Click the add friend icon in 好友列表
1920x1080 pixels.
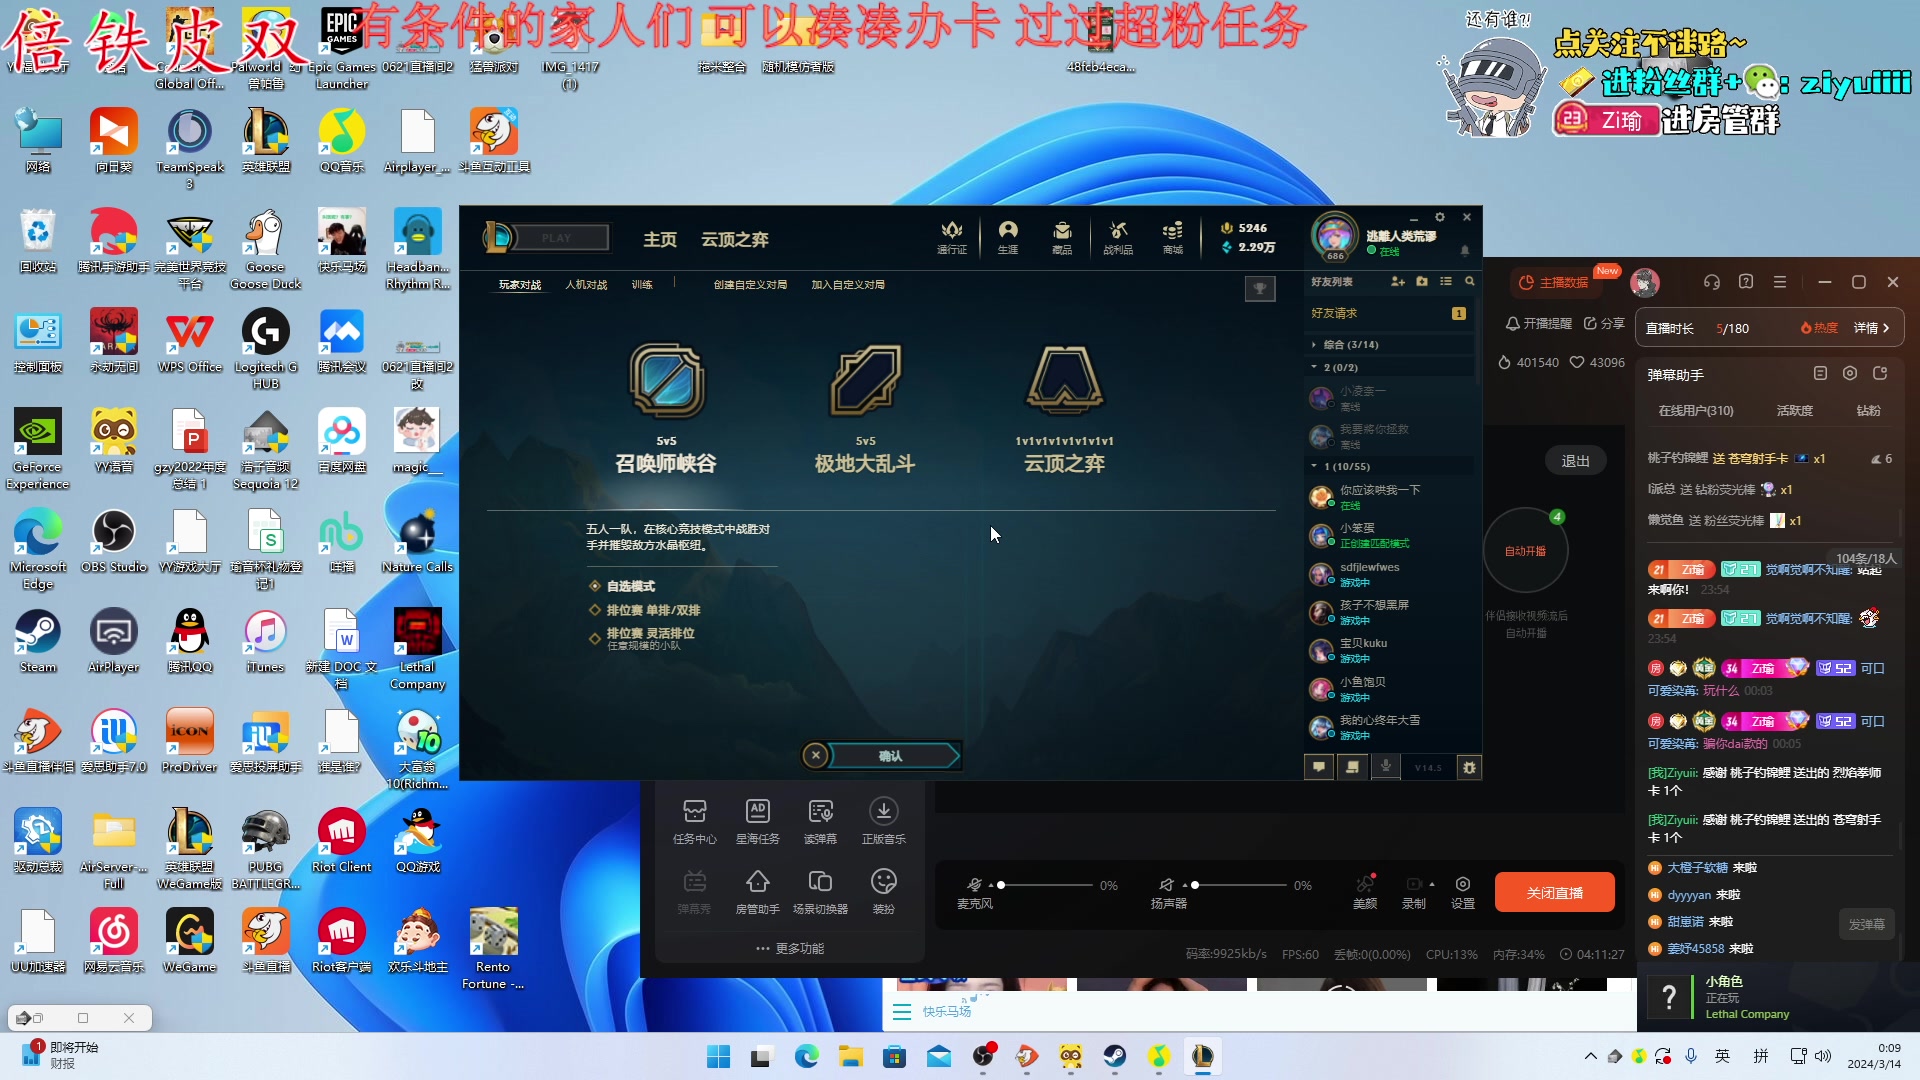tap(1398, 282)
